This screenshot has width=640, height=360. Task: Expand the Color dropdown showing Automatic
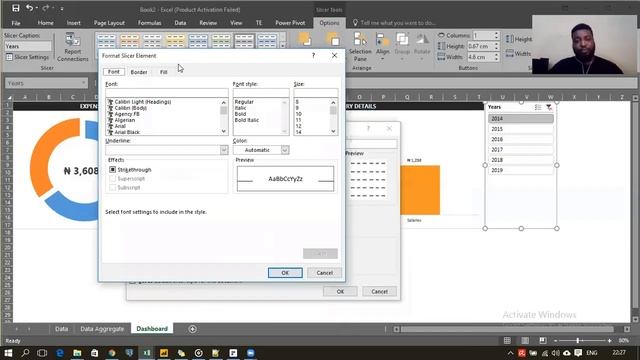coord(285,150)
